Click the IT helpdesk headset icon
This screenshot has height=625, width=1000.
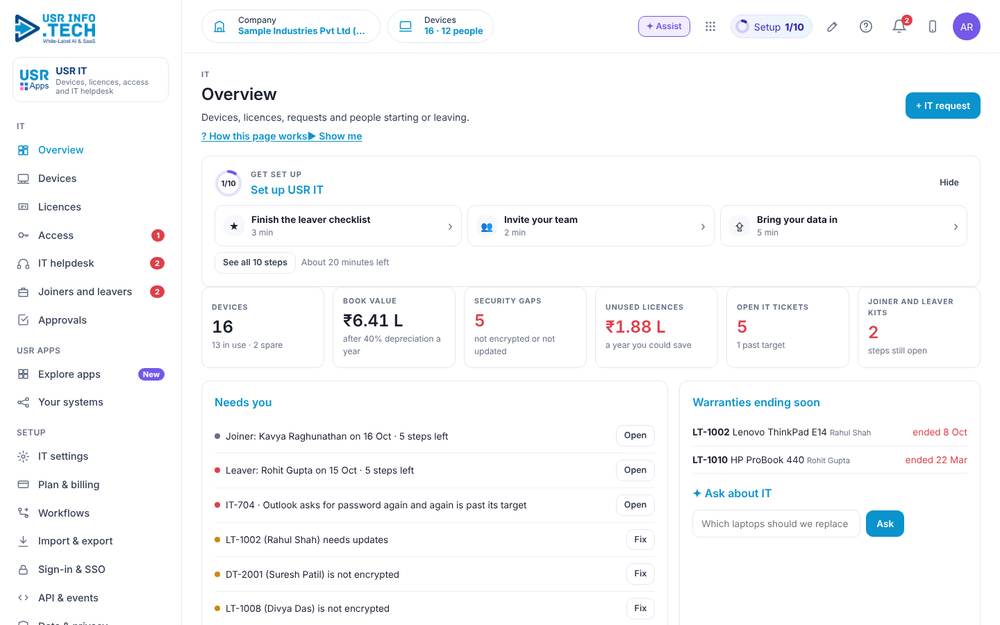point(23,263)
